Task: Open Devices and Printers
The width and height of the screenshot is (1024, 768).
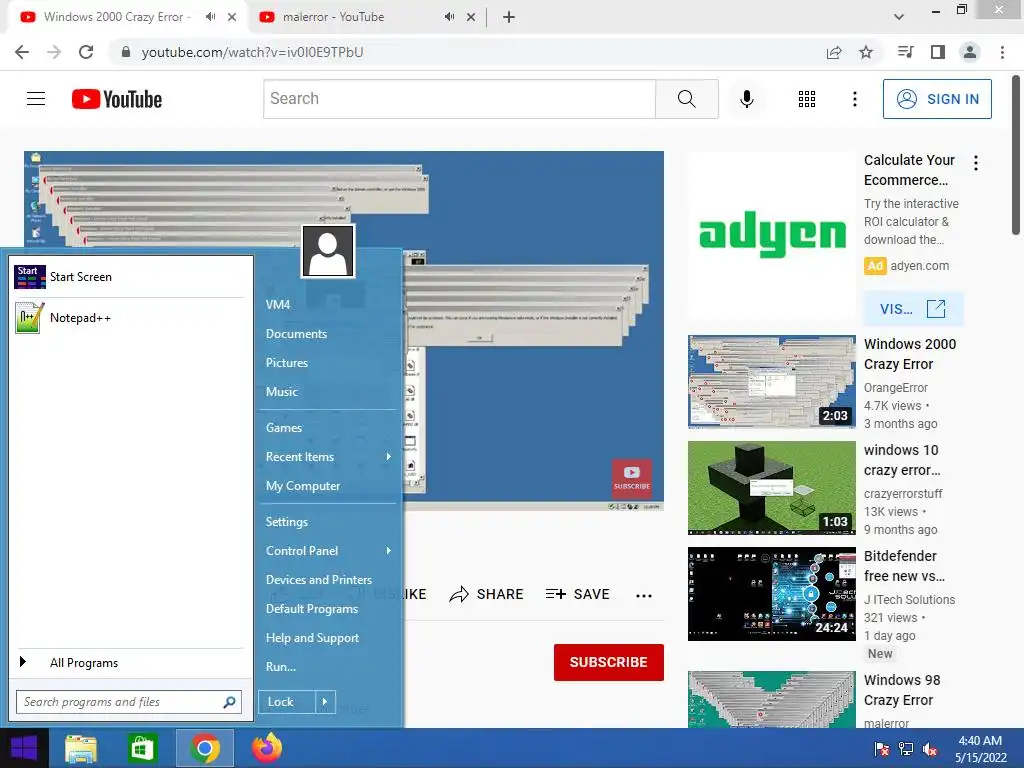Action: [319, 580]
